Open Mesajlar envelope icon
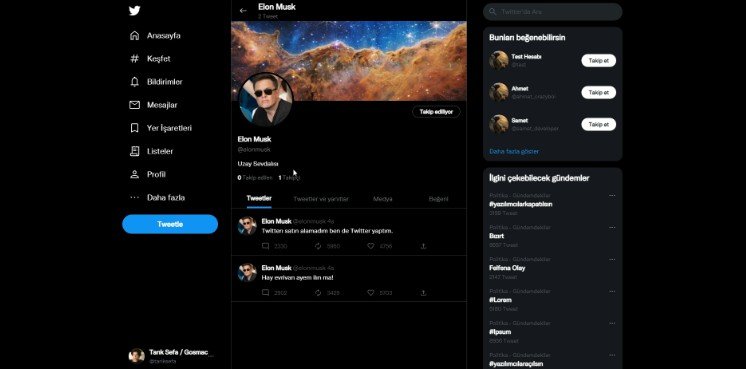The image size is (746, 369). [x=135, y=105]
